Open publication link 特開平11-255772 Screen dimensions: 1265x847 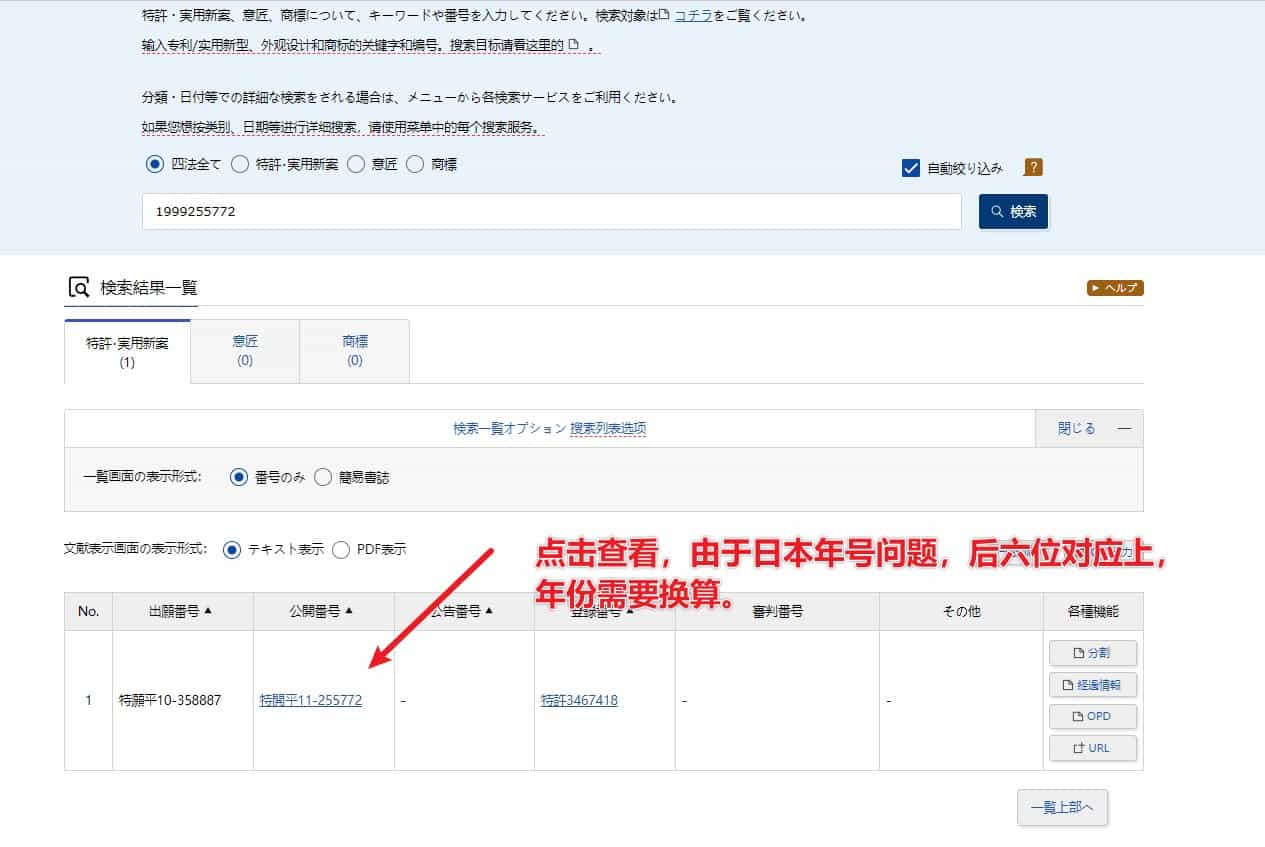click(311, 701)
